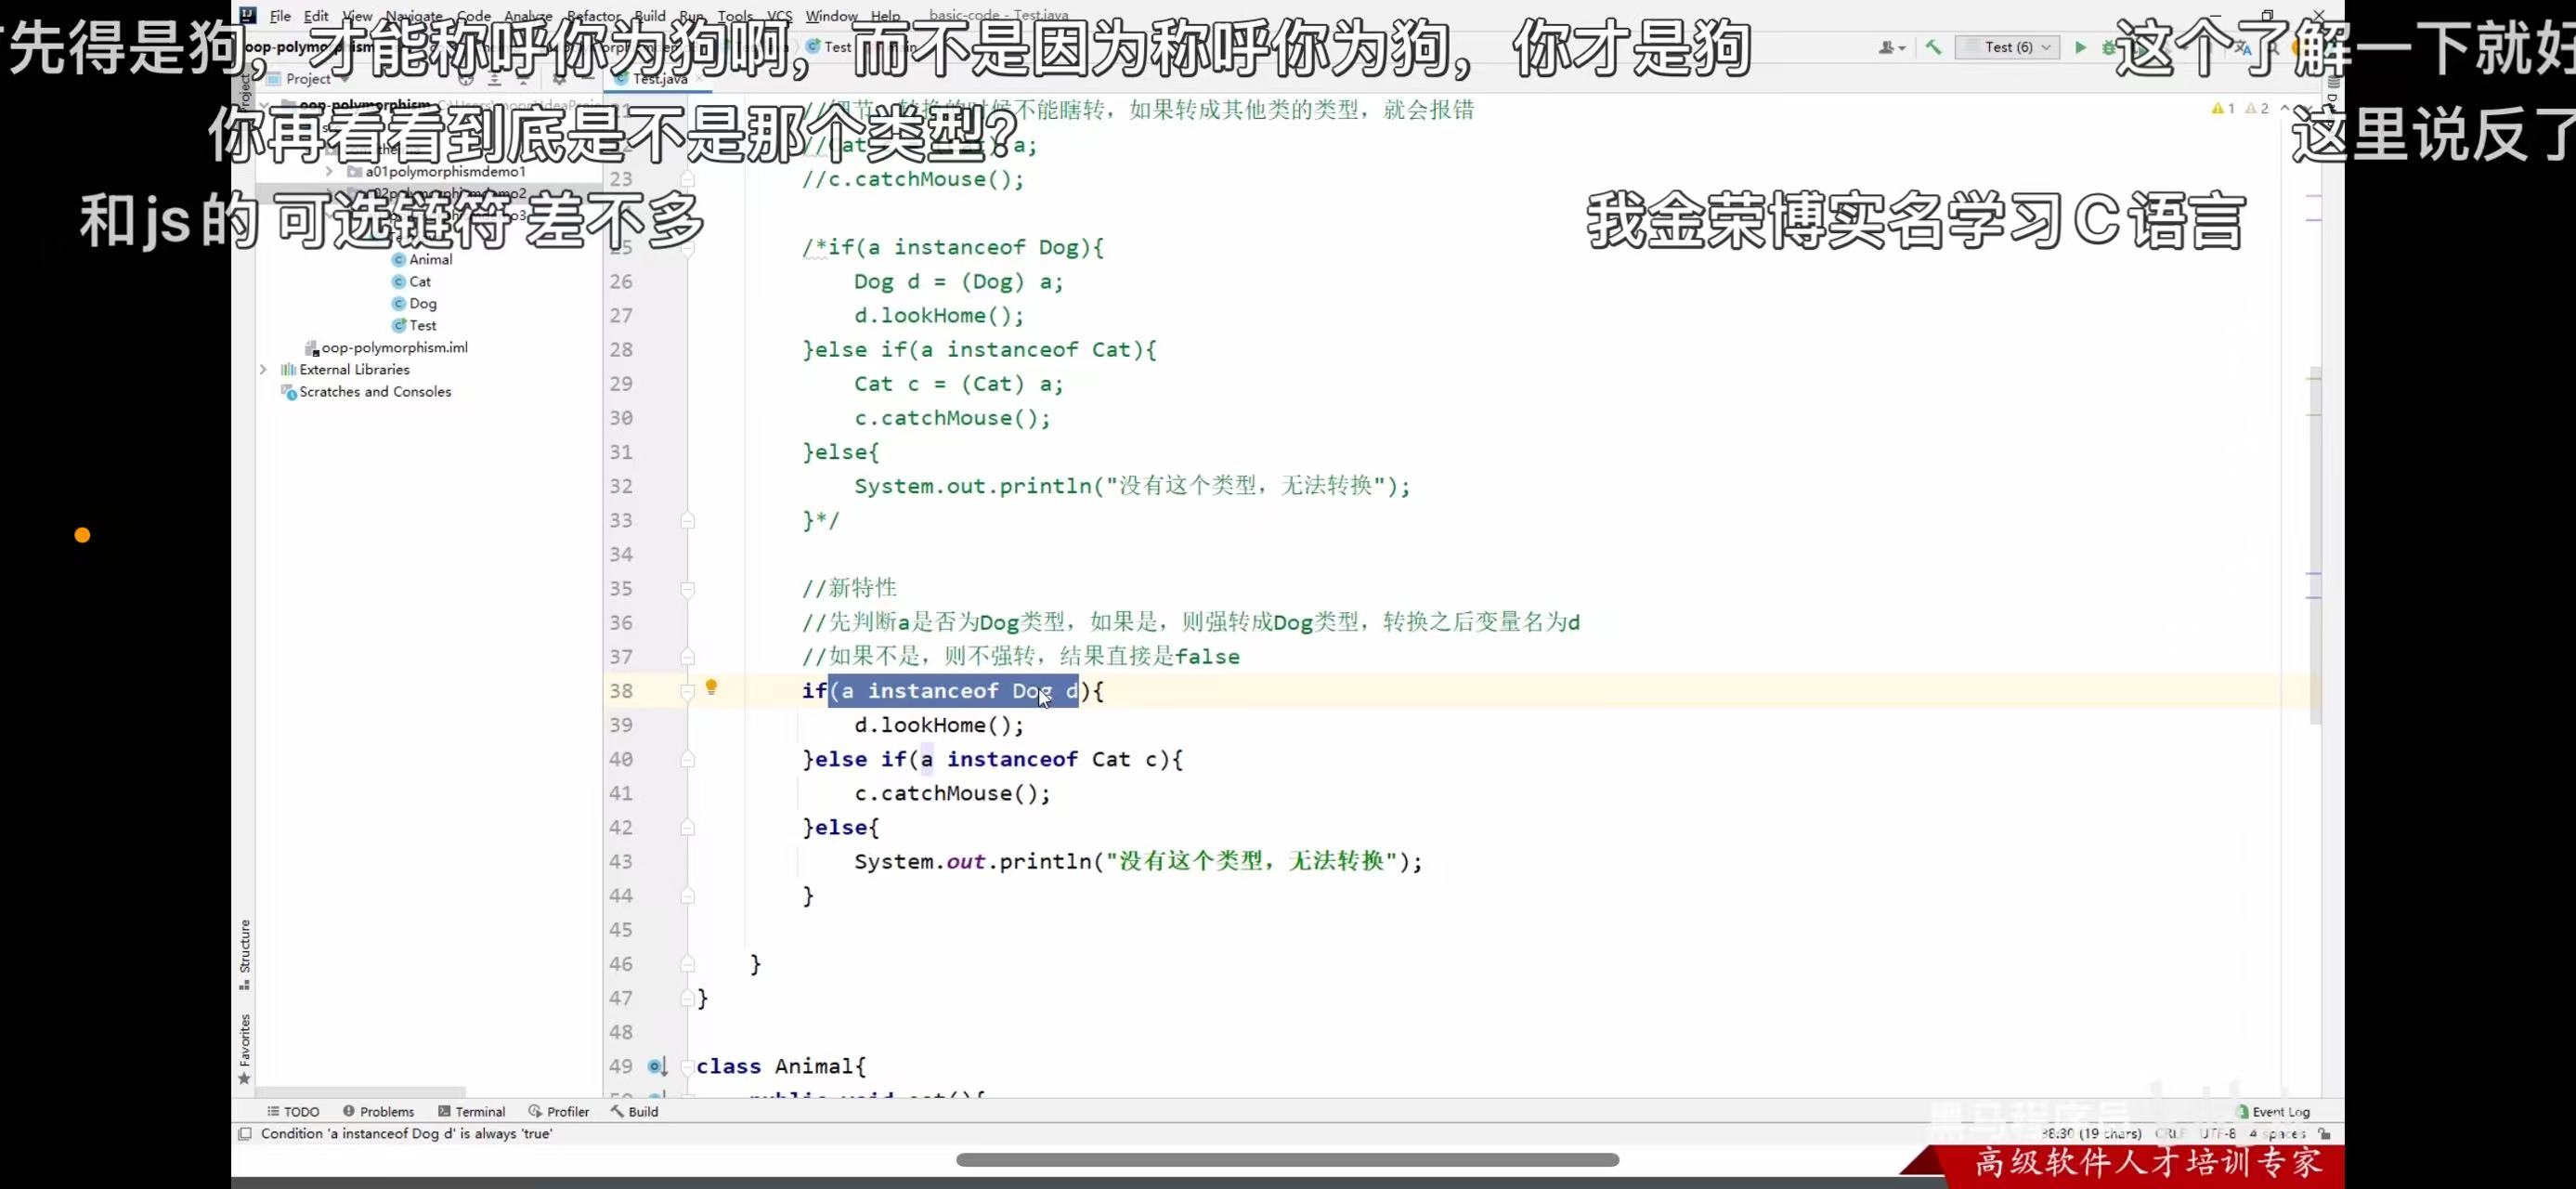2576x1189 pixels.
Task: Click the video progress bar handle
Action: (1287, 1160)
